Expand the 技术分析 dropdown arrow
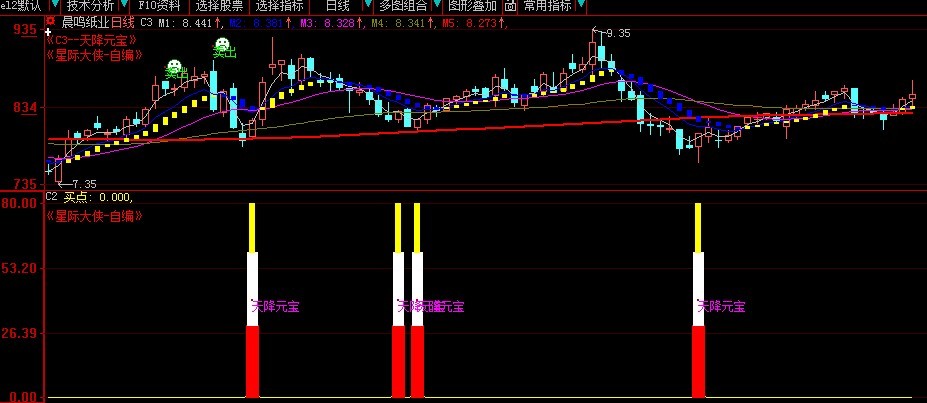 (124, 6)
